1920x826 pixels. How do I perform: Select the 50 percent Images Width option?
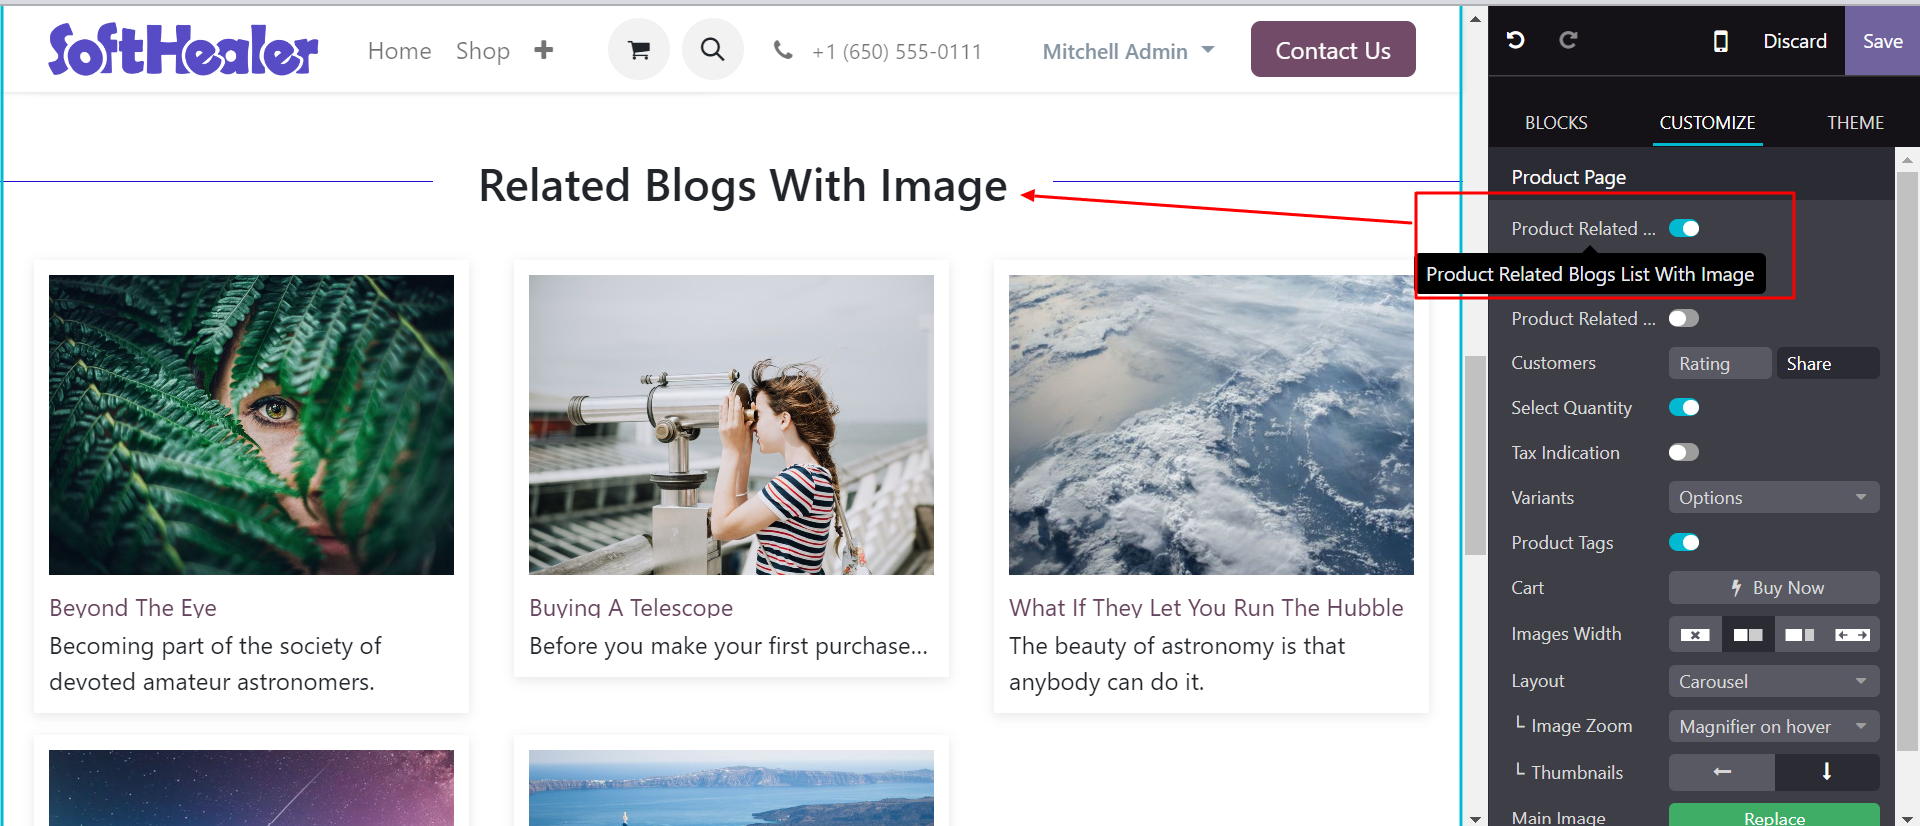pyautogui.click(x=1748, y=634)
